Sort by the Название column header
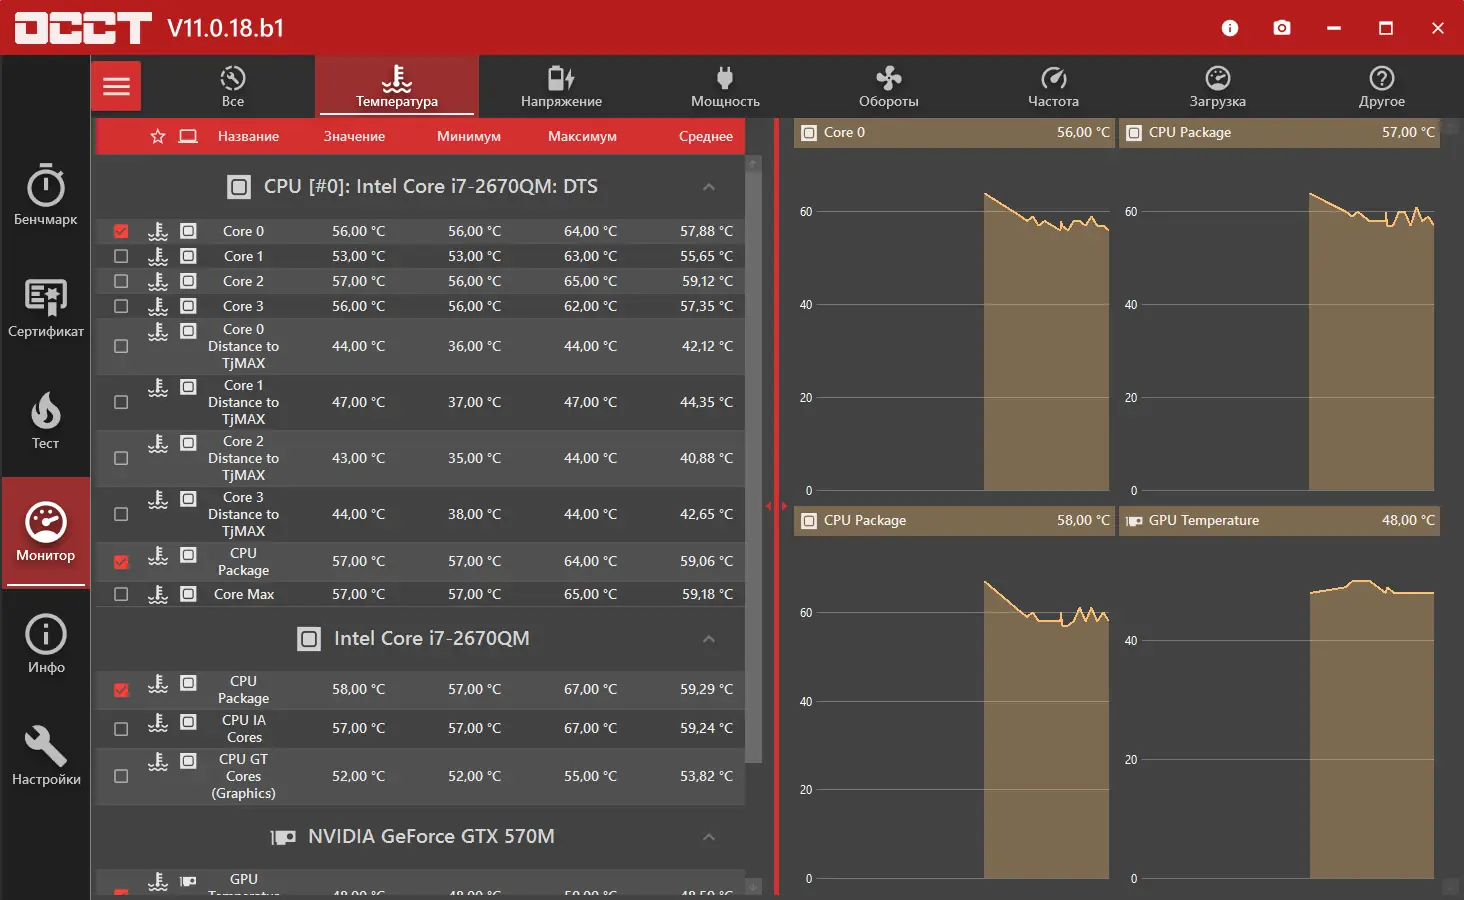This screenshot has width=1464, height=900. coord(248,137)
